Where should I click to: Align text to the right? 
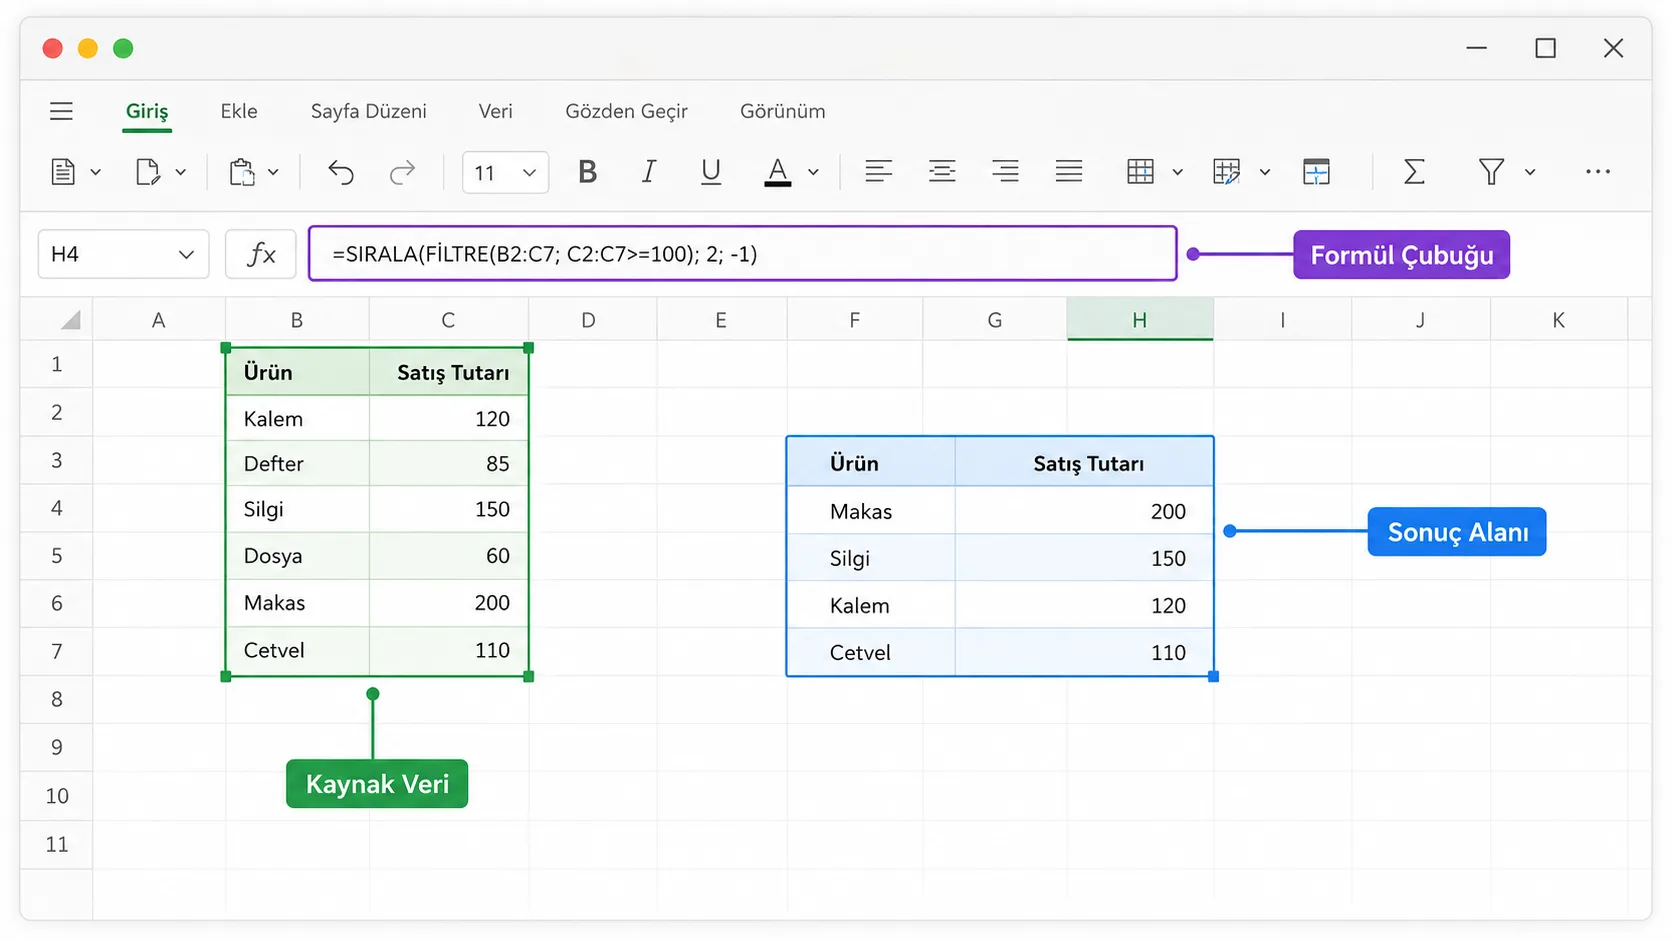point(1005,171)
